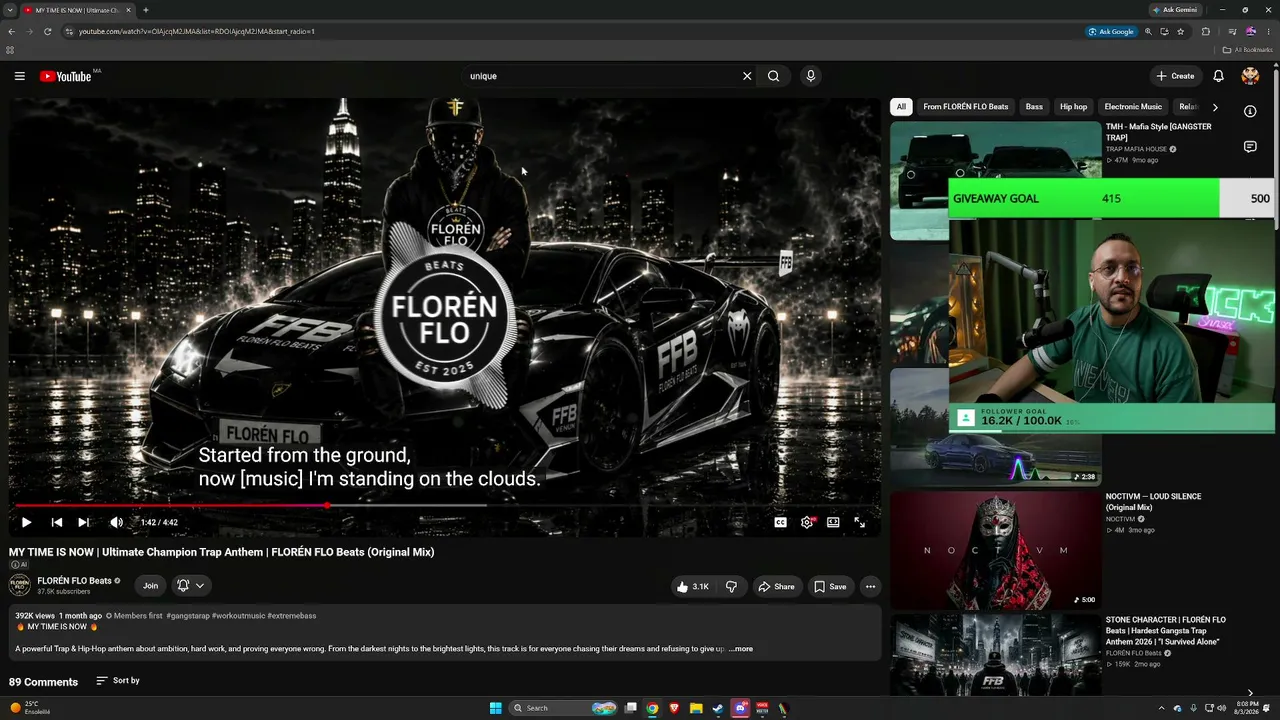Open Brave browser from the taskbar

coord(674,708)
